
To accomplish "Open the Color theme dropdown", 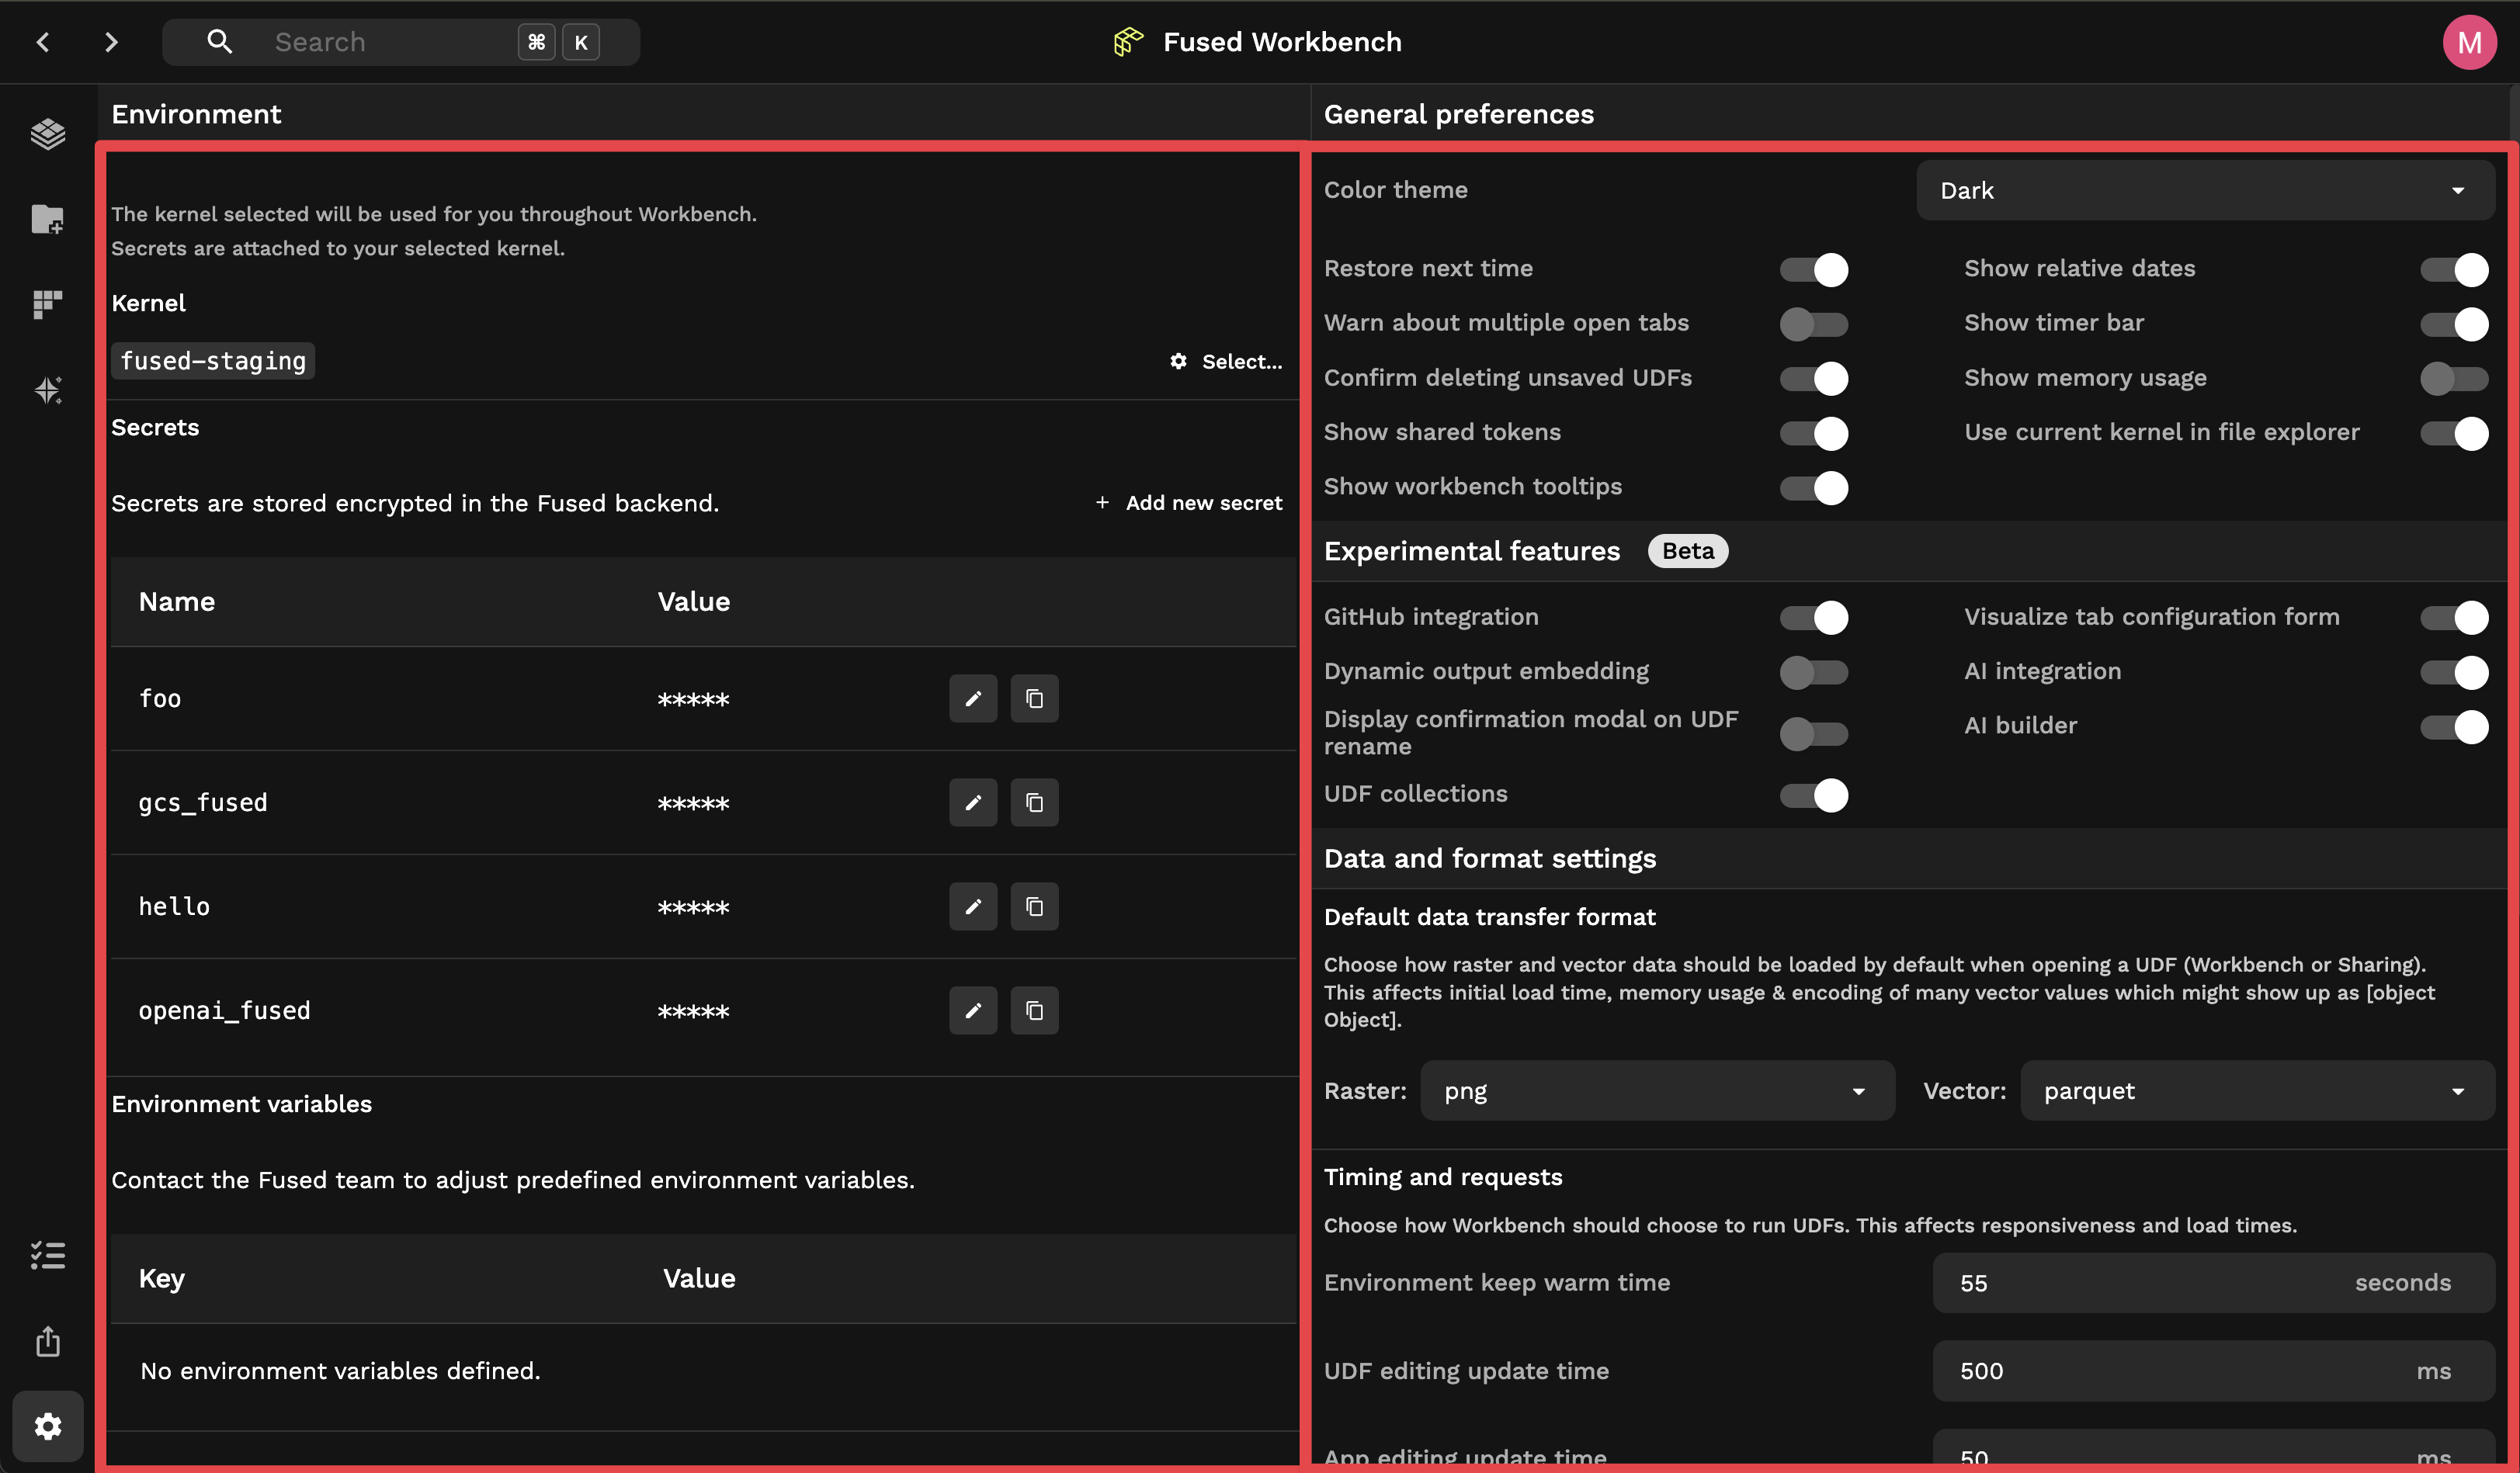I will tap(2205, 190).
